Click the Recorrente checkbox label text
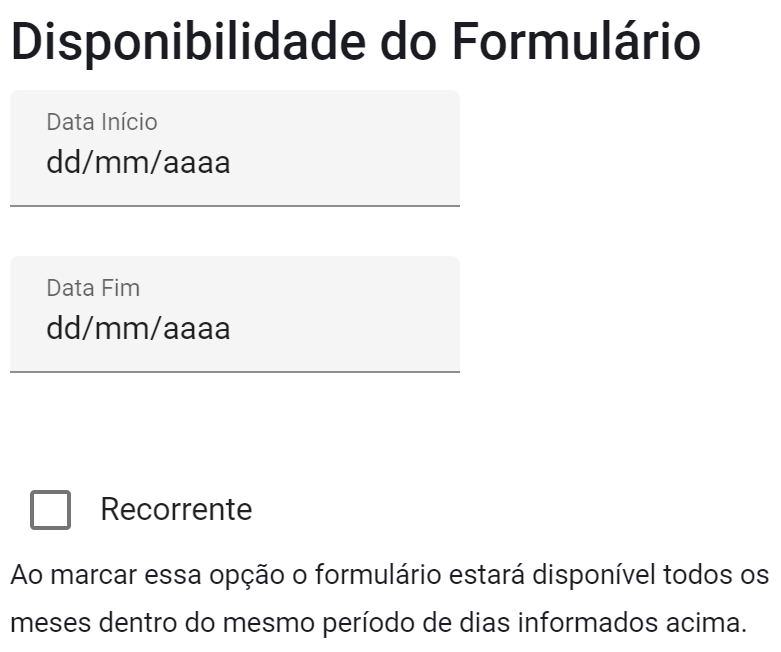 coord(176,510)
